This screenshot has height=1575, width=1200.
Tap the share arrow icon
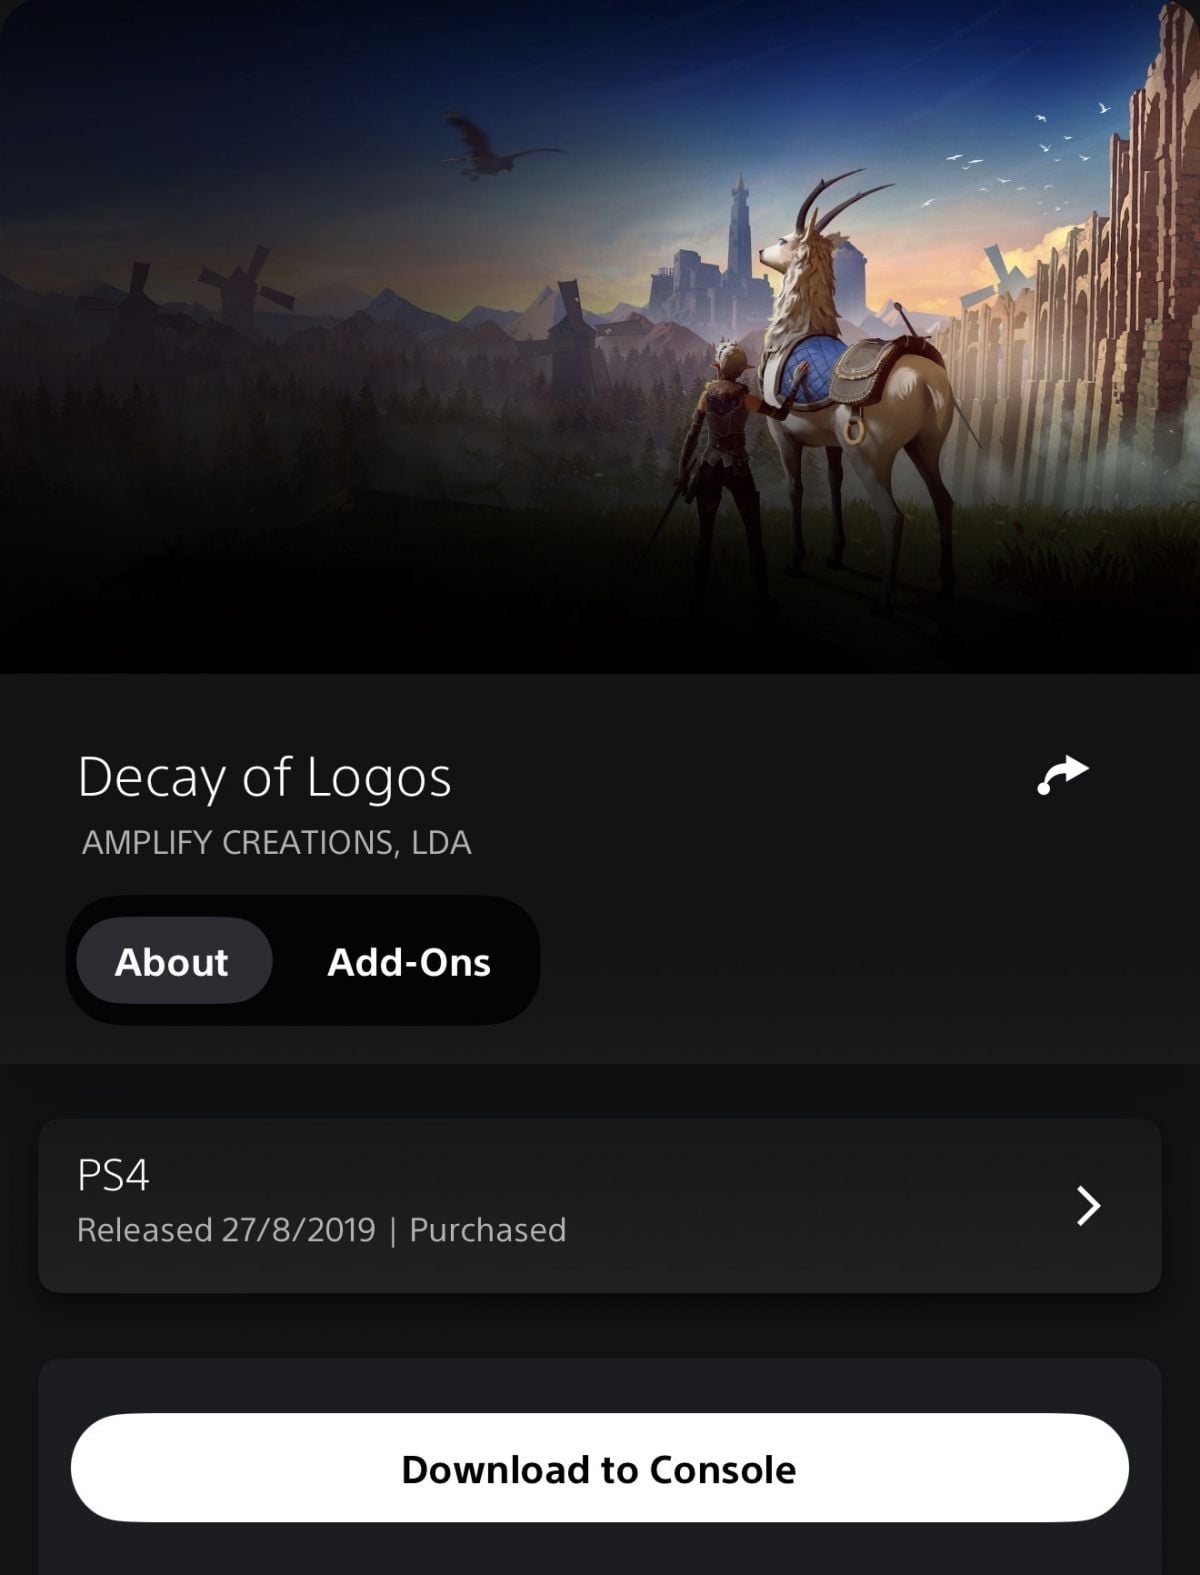click(x=1063, y=776)
